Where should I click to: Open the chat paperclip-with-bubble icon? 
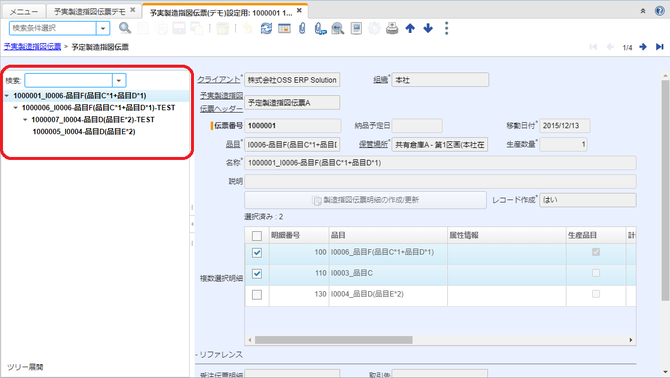coord(320,28)
